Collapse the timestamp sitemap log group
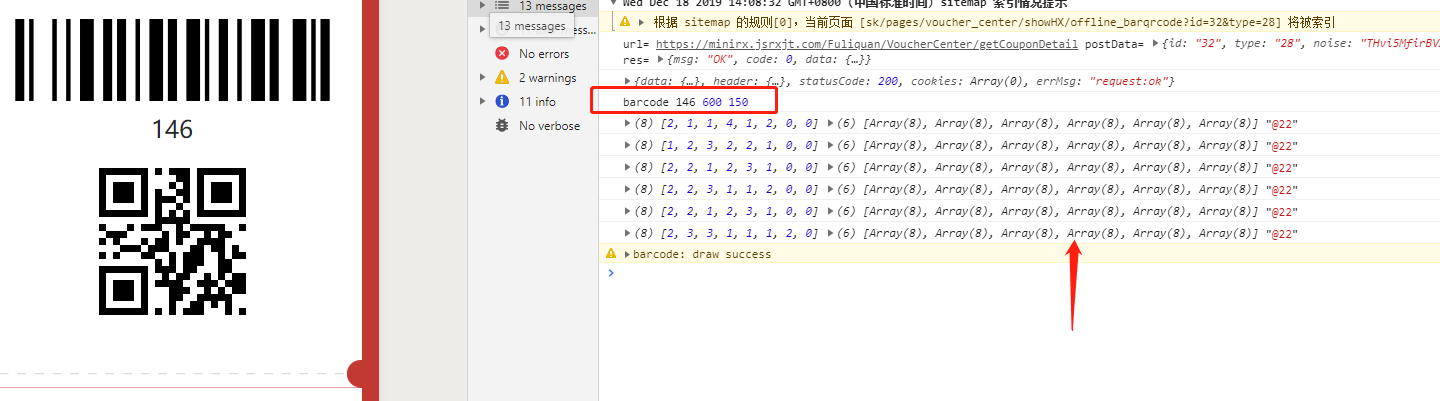The height and width of the screenshot is (401, 1440). click(612, 2)
